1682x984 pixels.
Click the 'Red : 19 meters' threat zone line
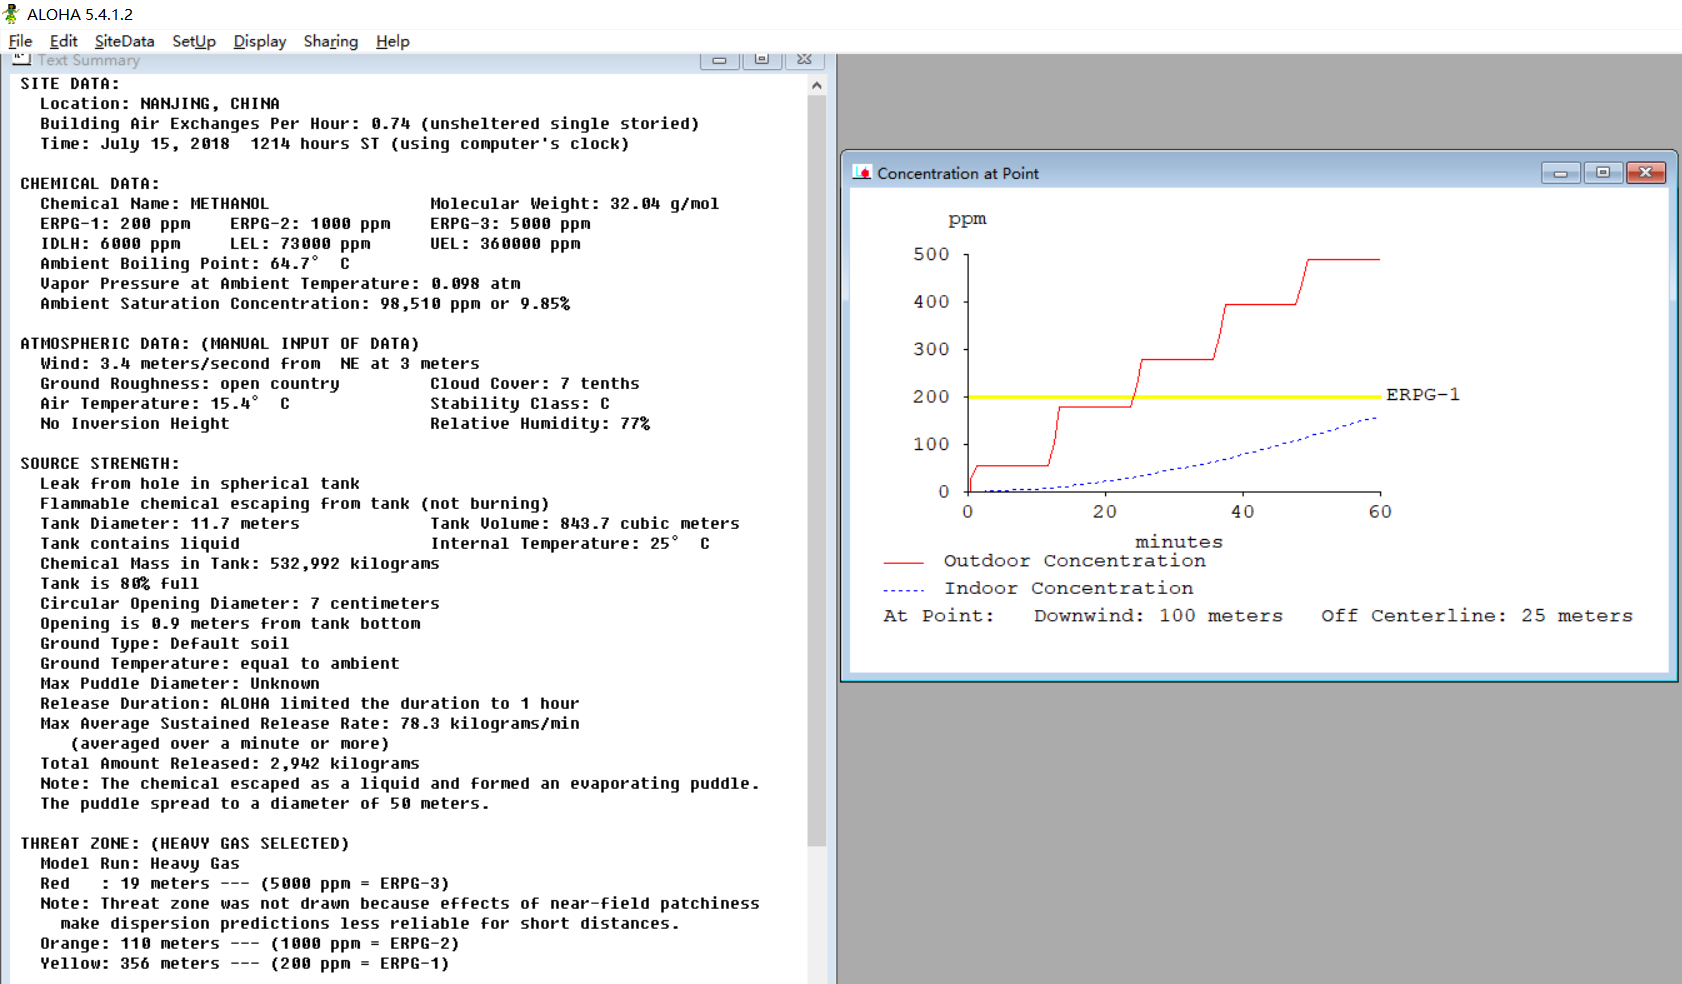245,884
